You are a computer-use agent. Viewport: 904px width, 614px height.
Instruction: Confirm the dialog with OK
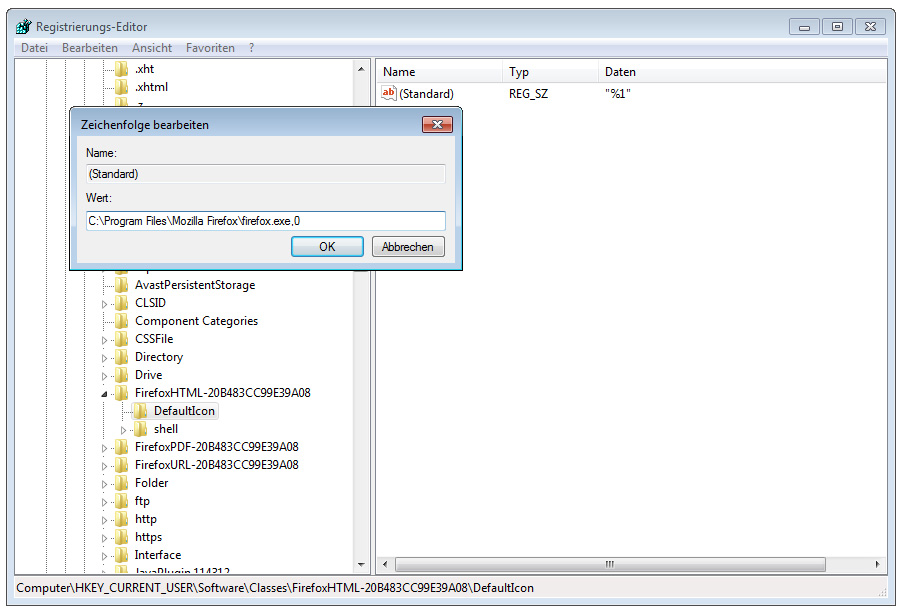click(x=327, y=247)
